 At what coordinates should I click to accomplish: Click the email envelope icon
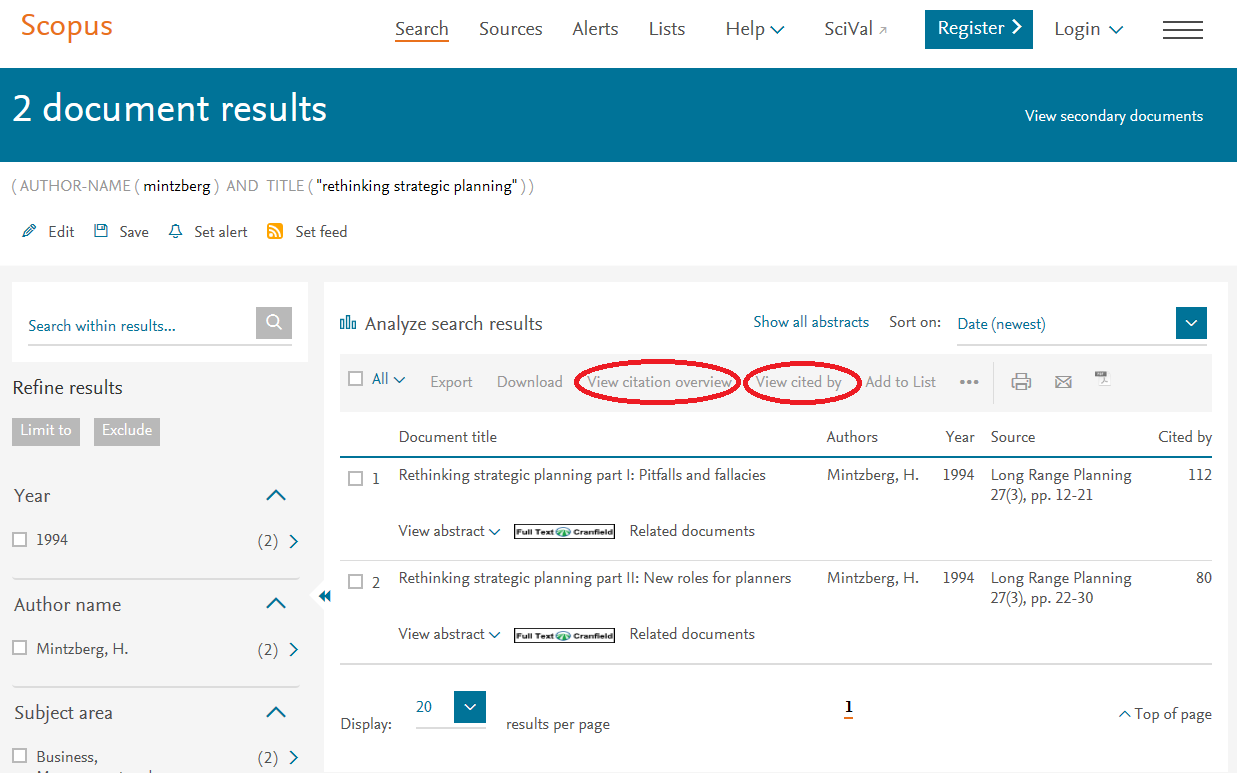point(1063,381)
